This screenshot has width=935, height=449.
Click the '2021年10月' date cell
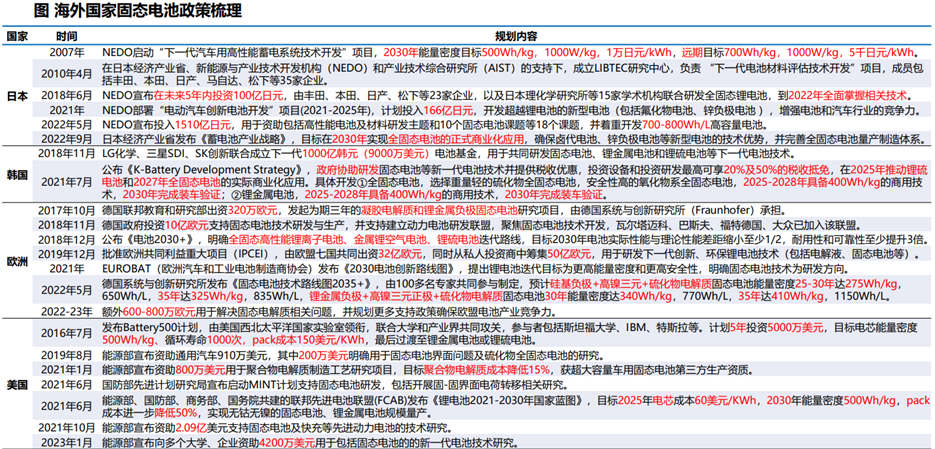pos(67,428)
